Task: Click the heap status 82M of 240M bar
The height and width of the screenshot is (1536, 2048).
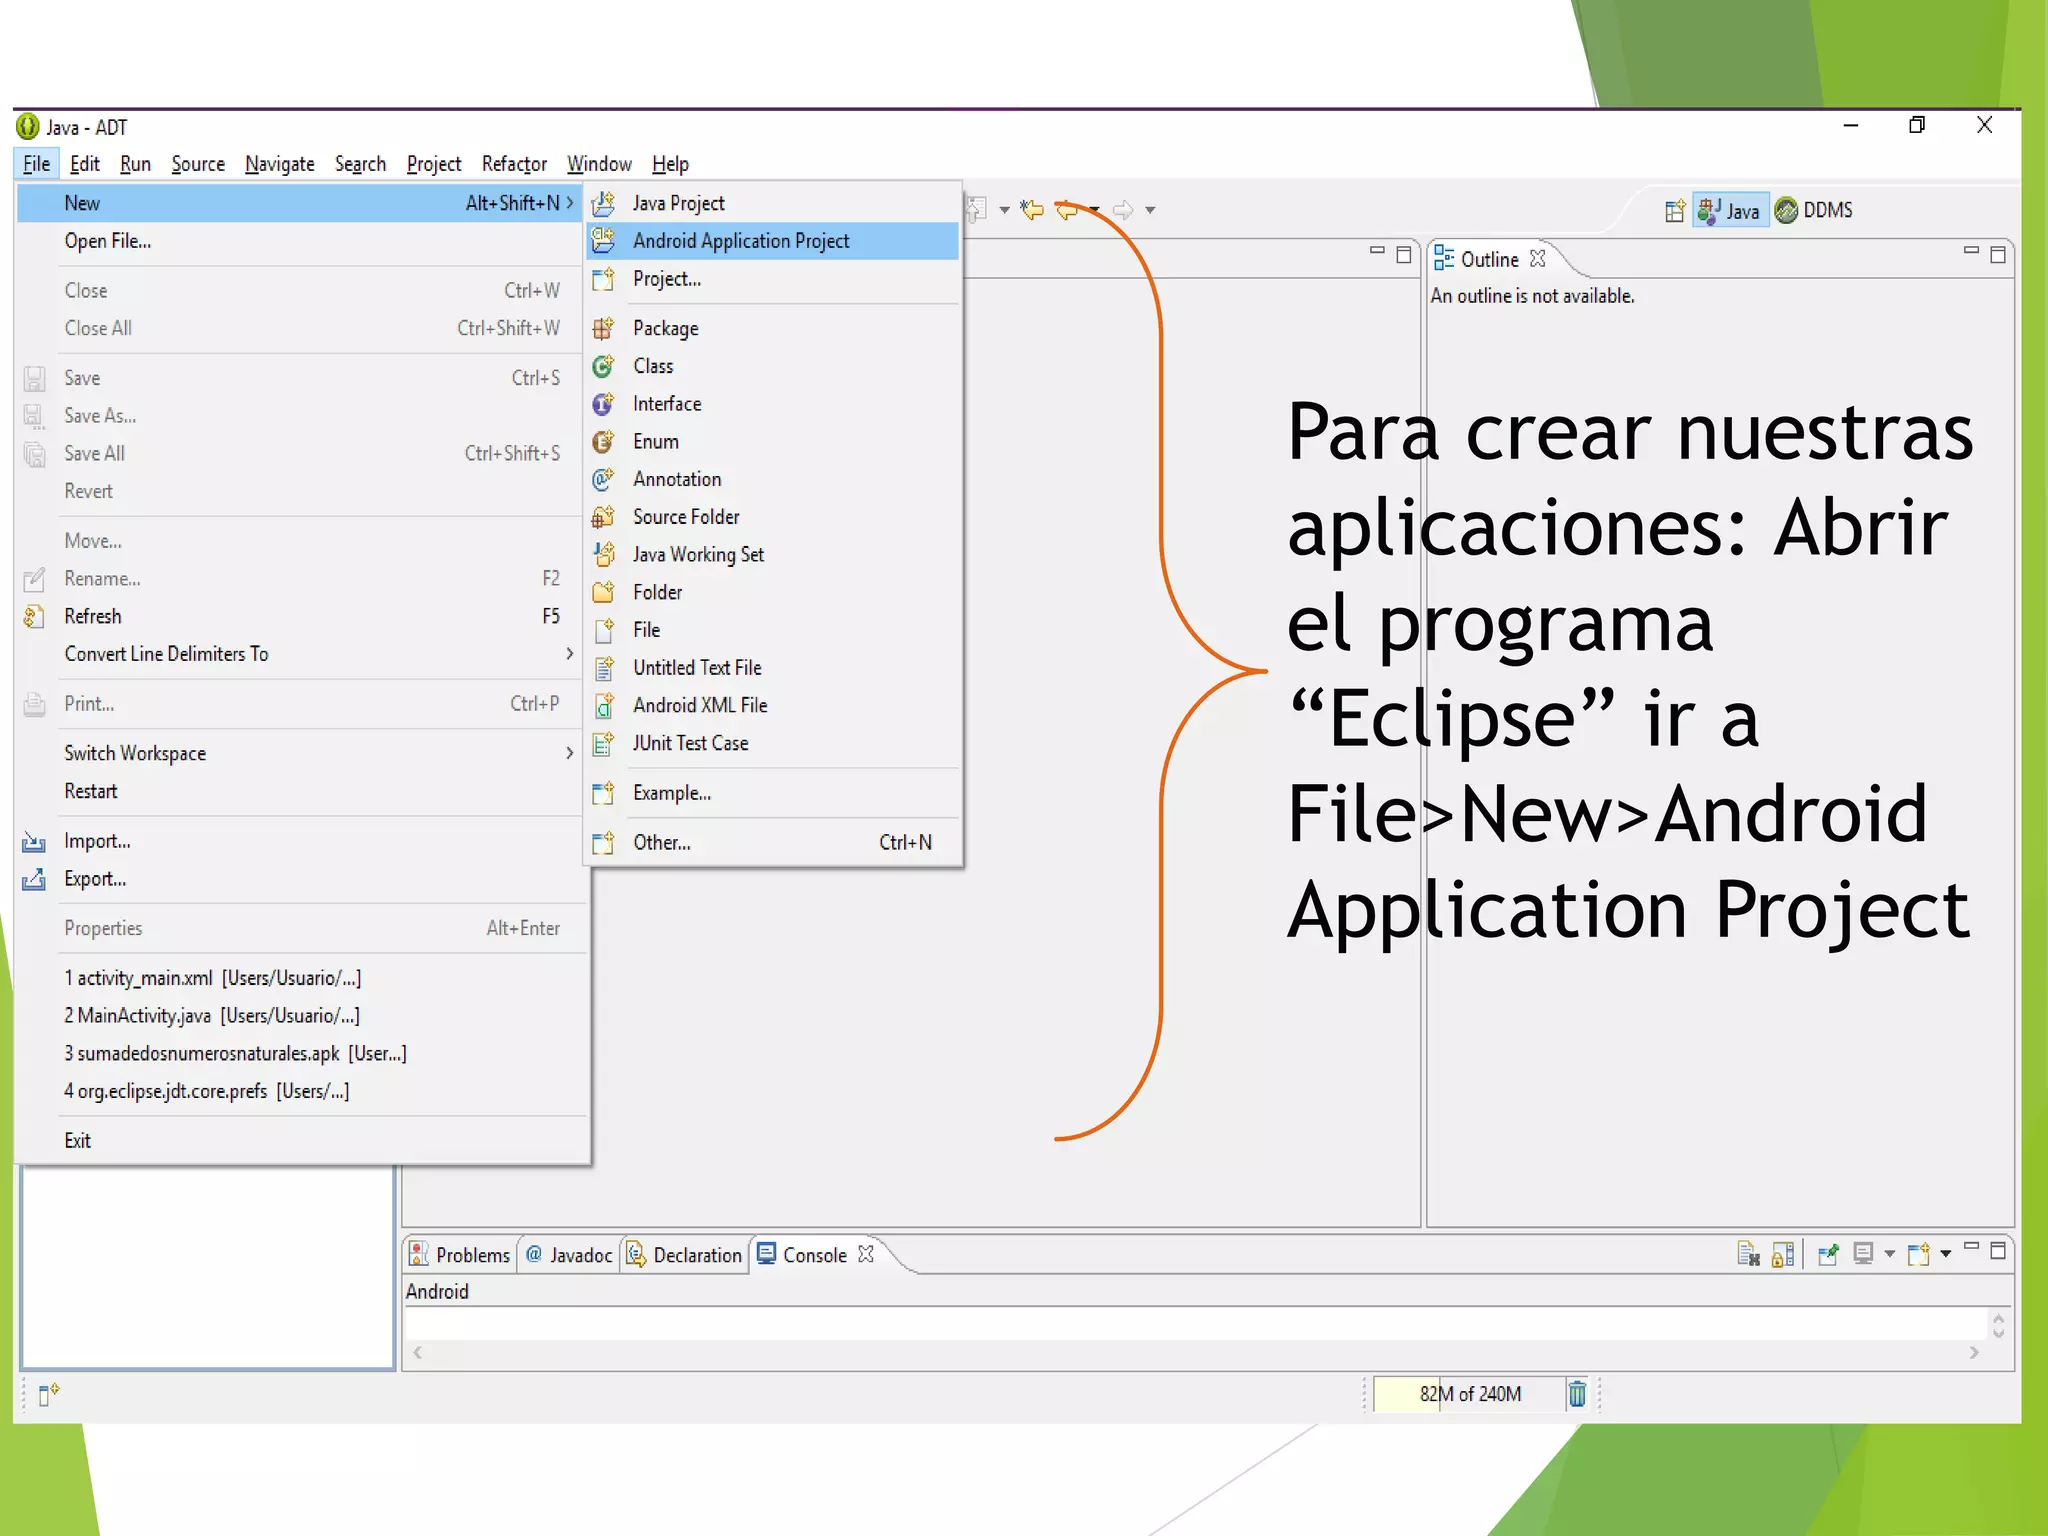Action: 1468,1394
